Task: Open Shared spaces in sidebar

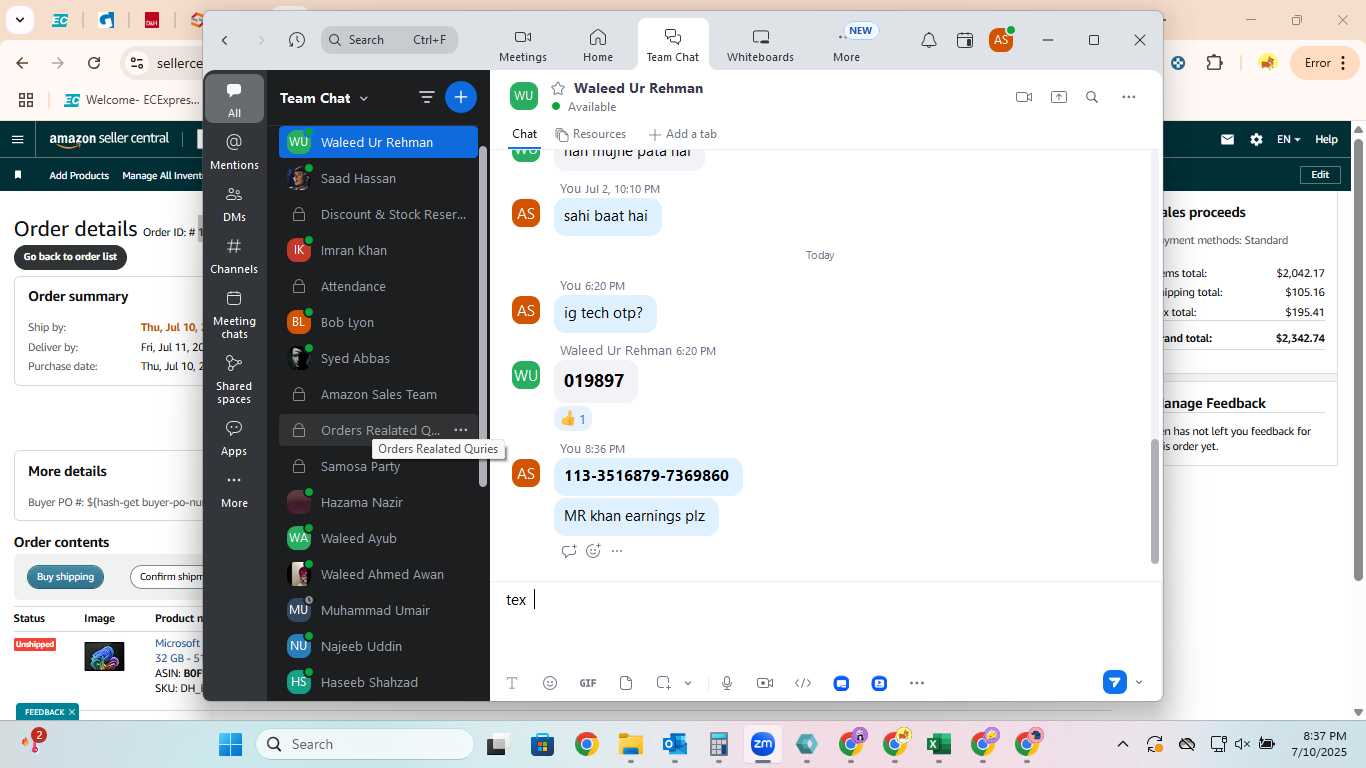Action: pos(234,378)
